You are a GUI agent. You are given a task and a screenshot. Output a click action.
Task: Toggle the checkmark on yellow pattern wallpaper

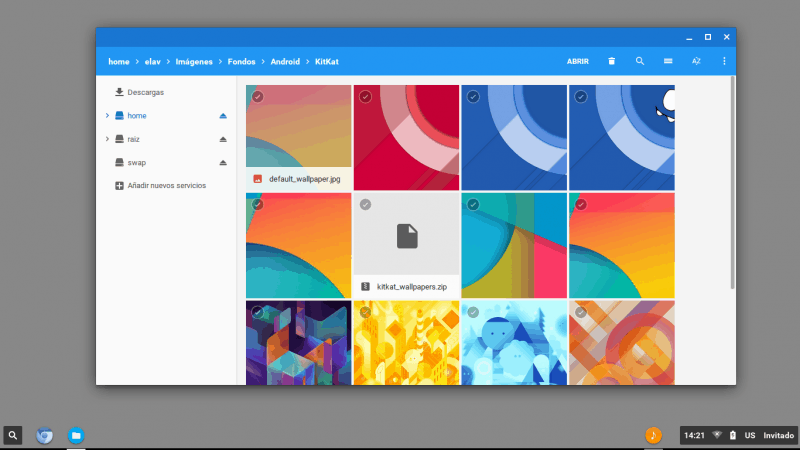click(x=365, y=312)
